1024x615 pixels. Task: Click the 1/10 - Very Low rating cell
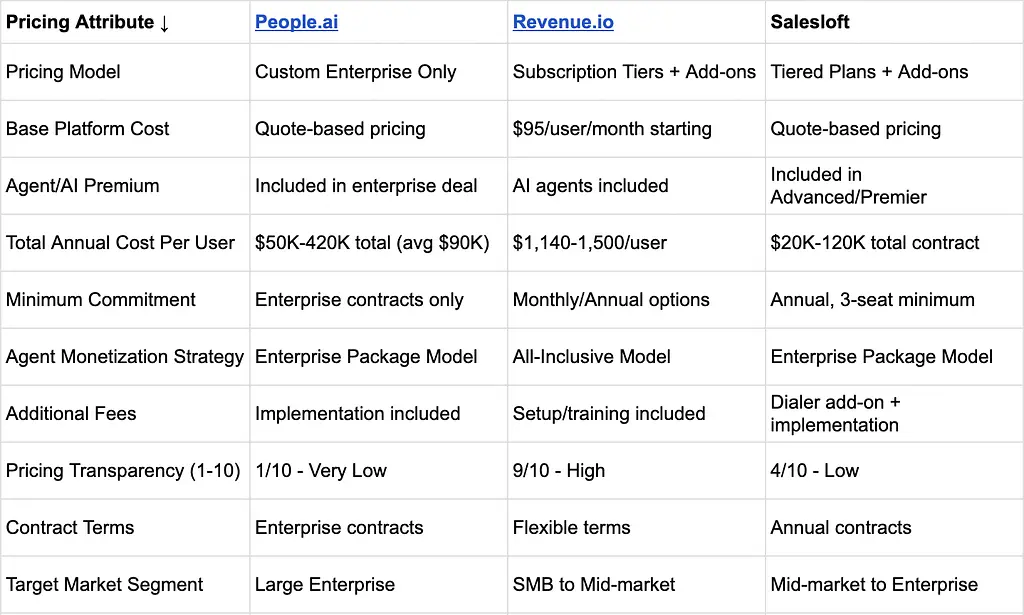click(320, 471)
